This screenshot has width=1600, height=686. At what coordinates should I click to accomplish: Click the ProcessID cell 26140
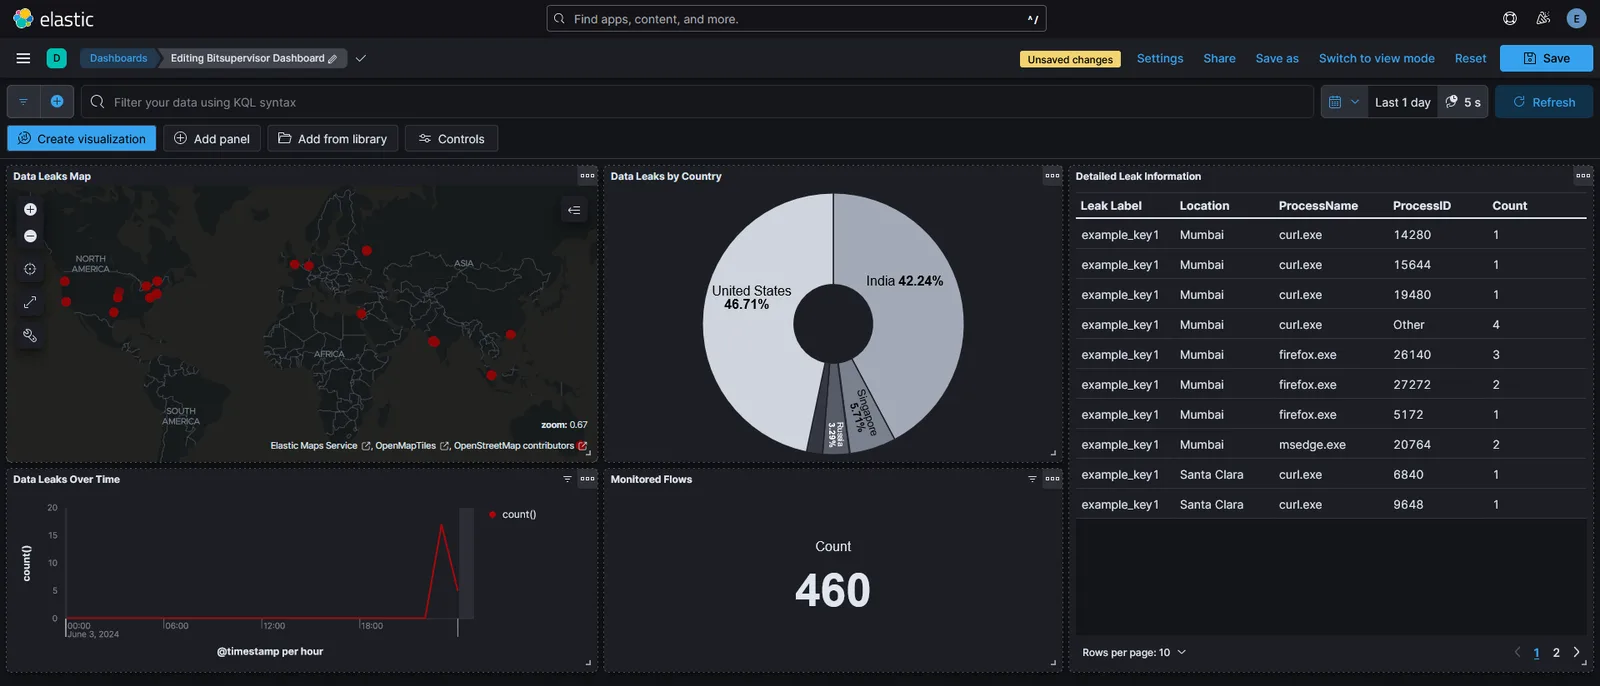[1412, 354]
